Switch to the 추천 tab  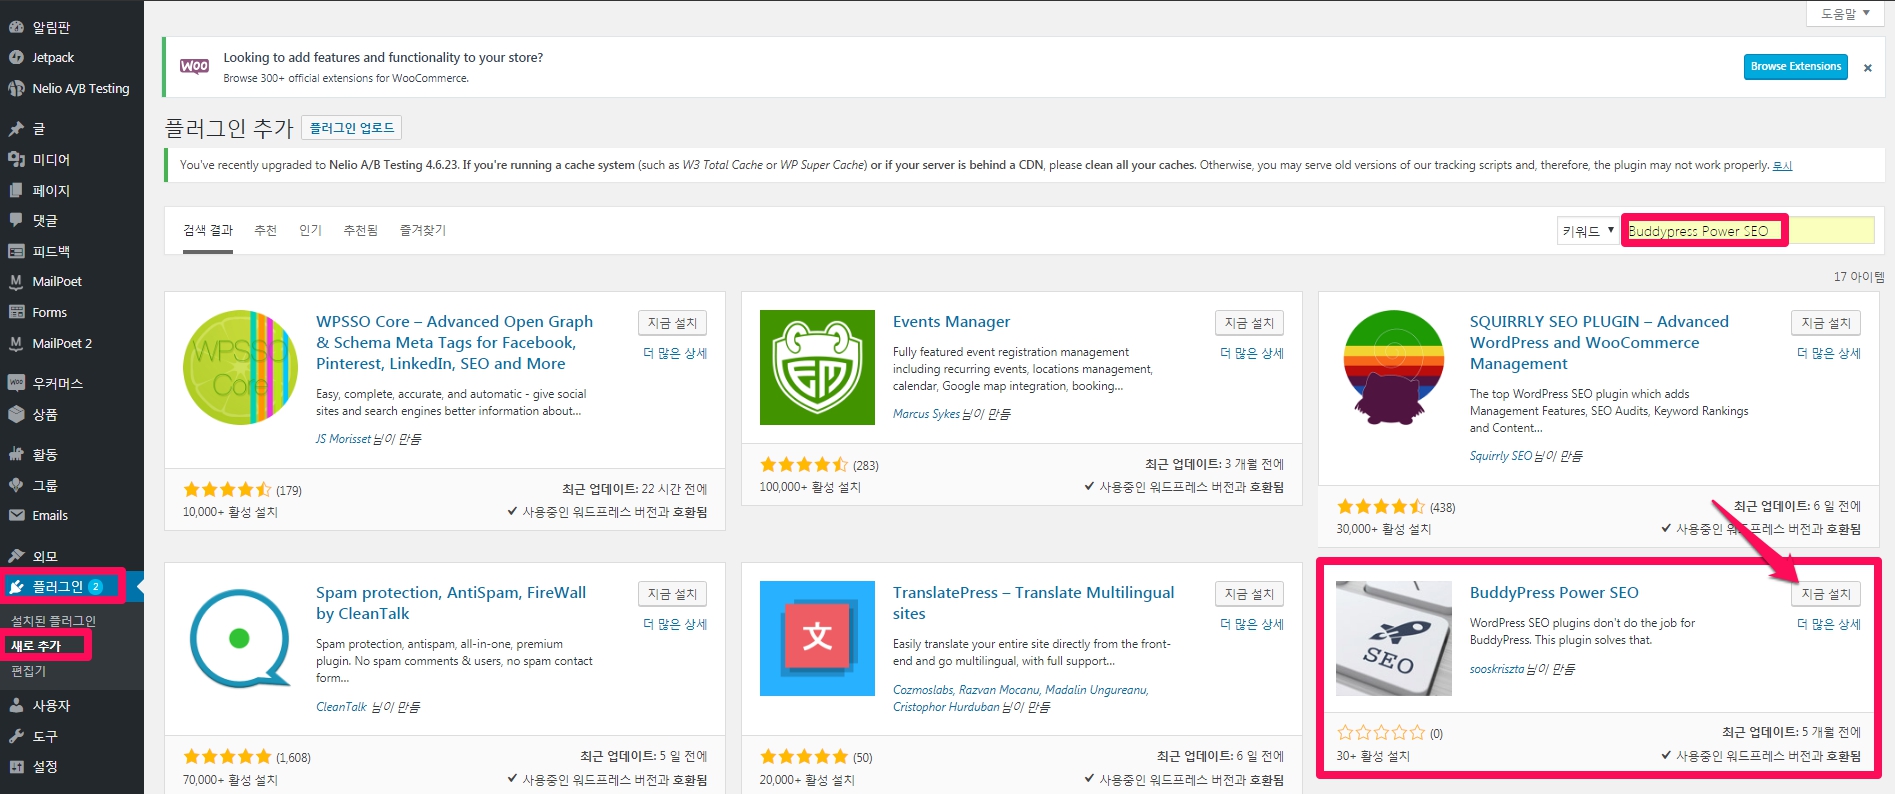265,230
